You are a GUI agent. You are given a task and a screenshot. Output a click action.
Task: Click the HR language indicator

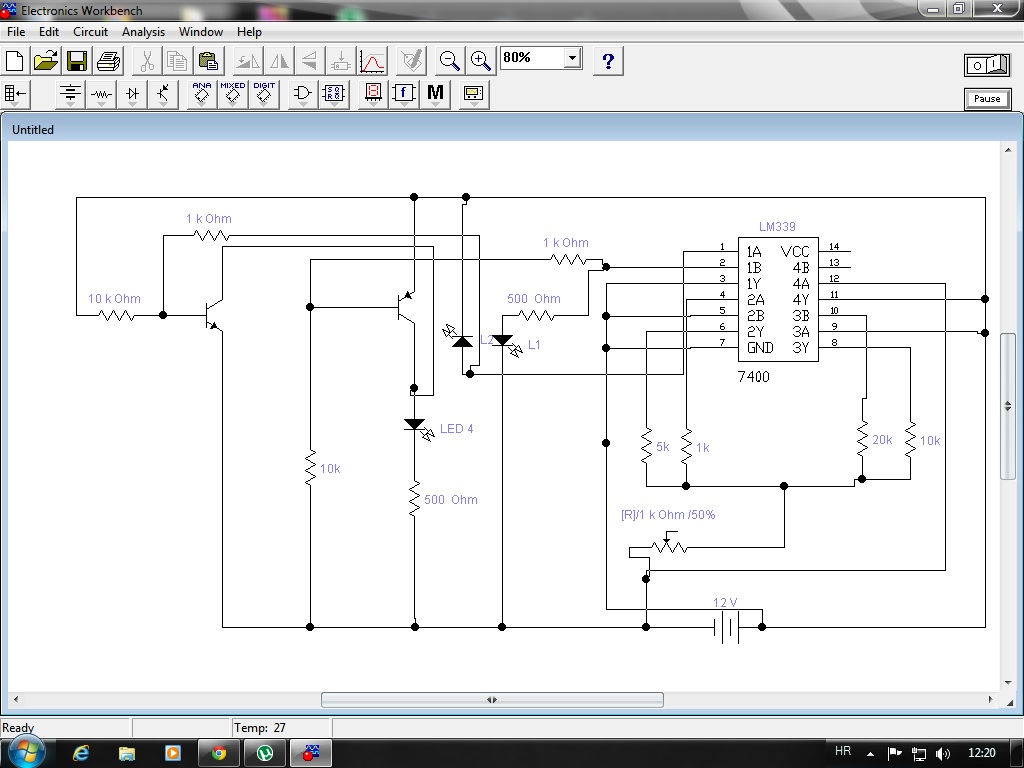click(x=842, y=751)
